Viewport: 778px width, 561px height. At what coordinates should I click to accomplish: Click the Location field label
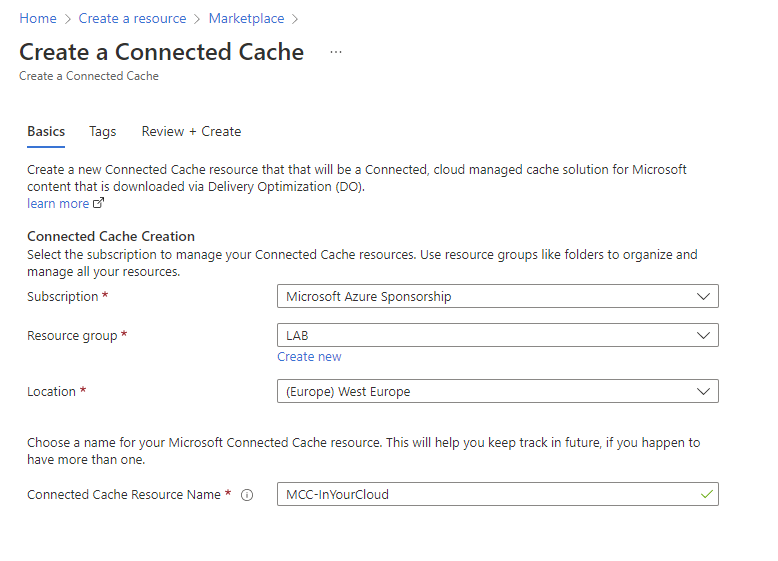pyautogui.click(x=51, y=391)
